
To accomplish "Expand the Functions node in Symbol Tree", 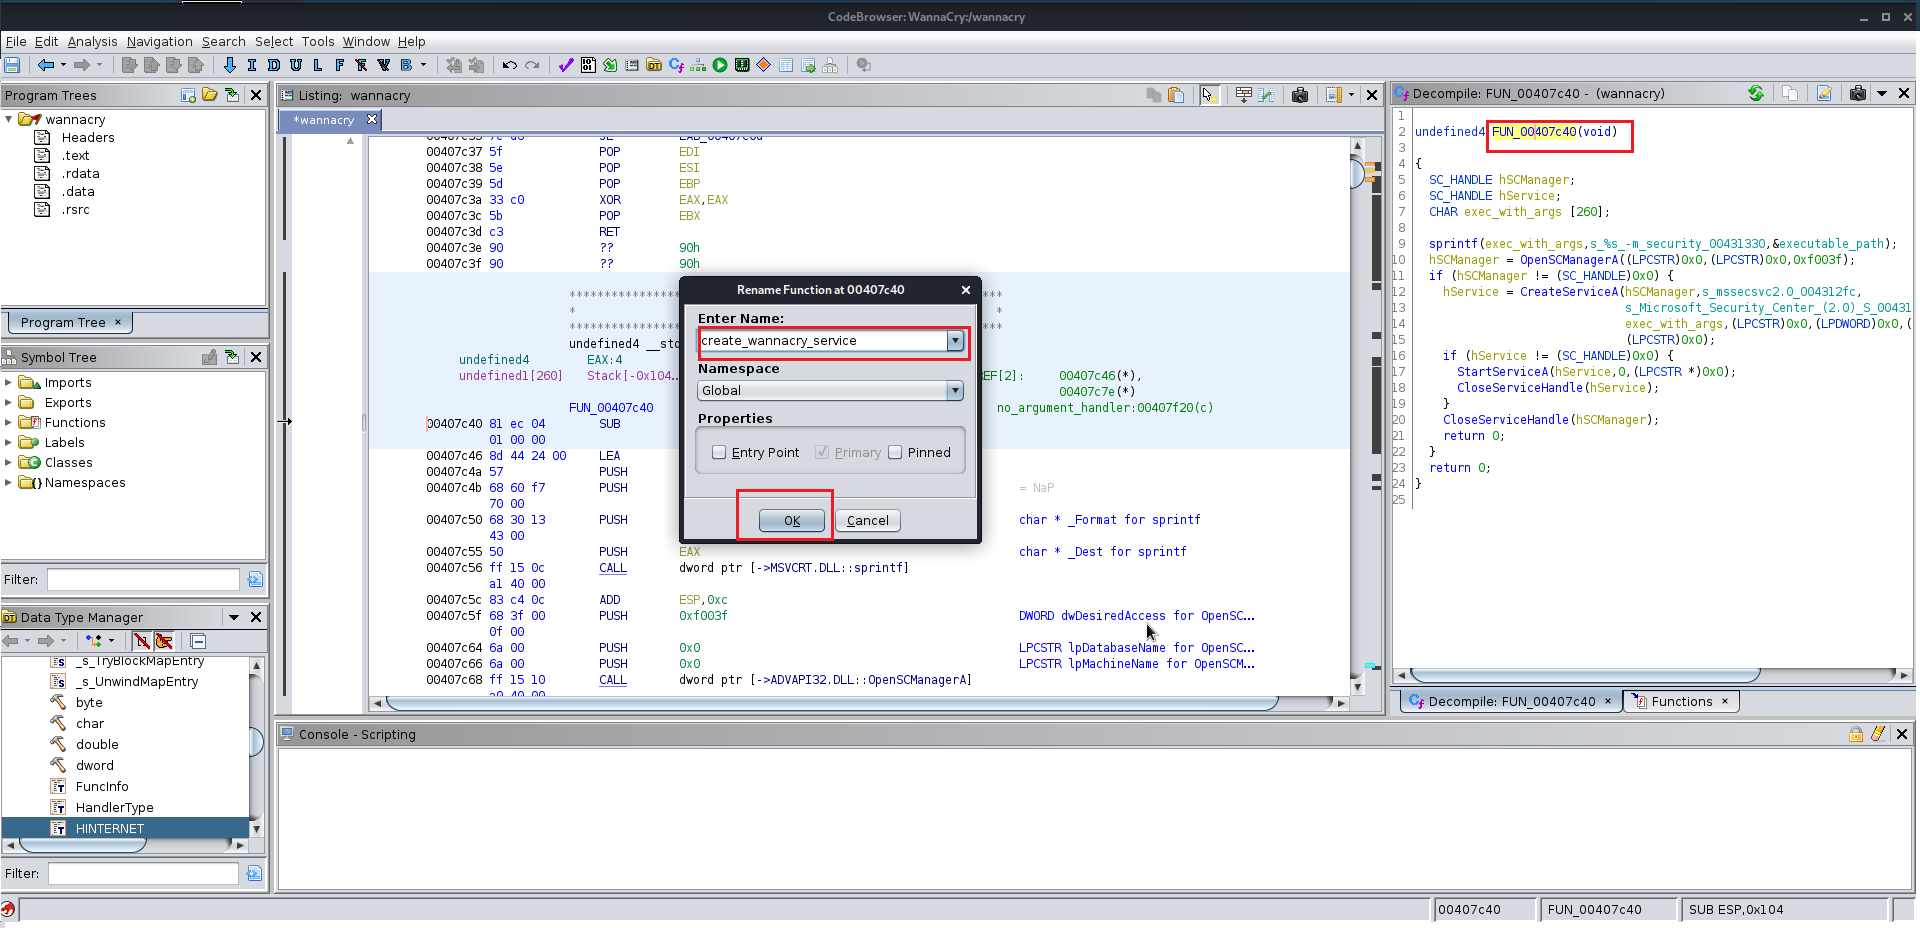I will pyautogui.click(x=9, y=423).
